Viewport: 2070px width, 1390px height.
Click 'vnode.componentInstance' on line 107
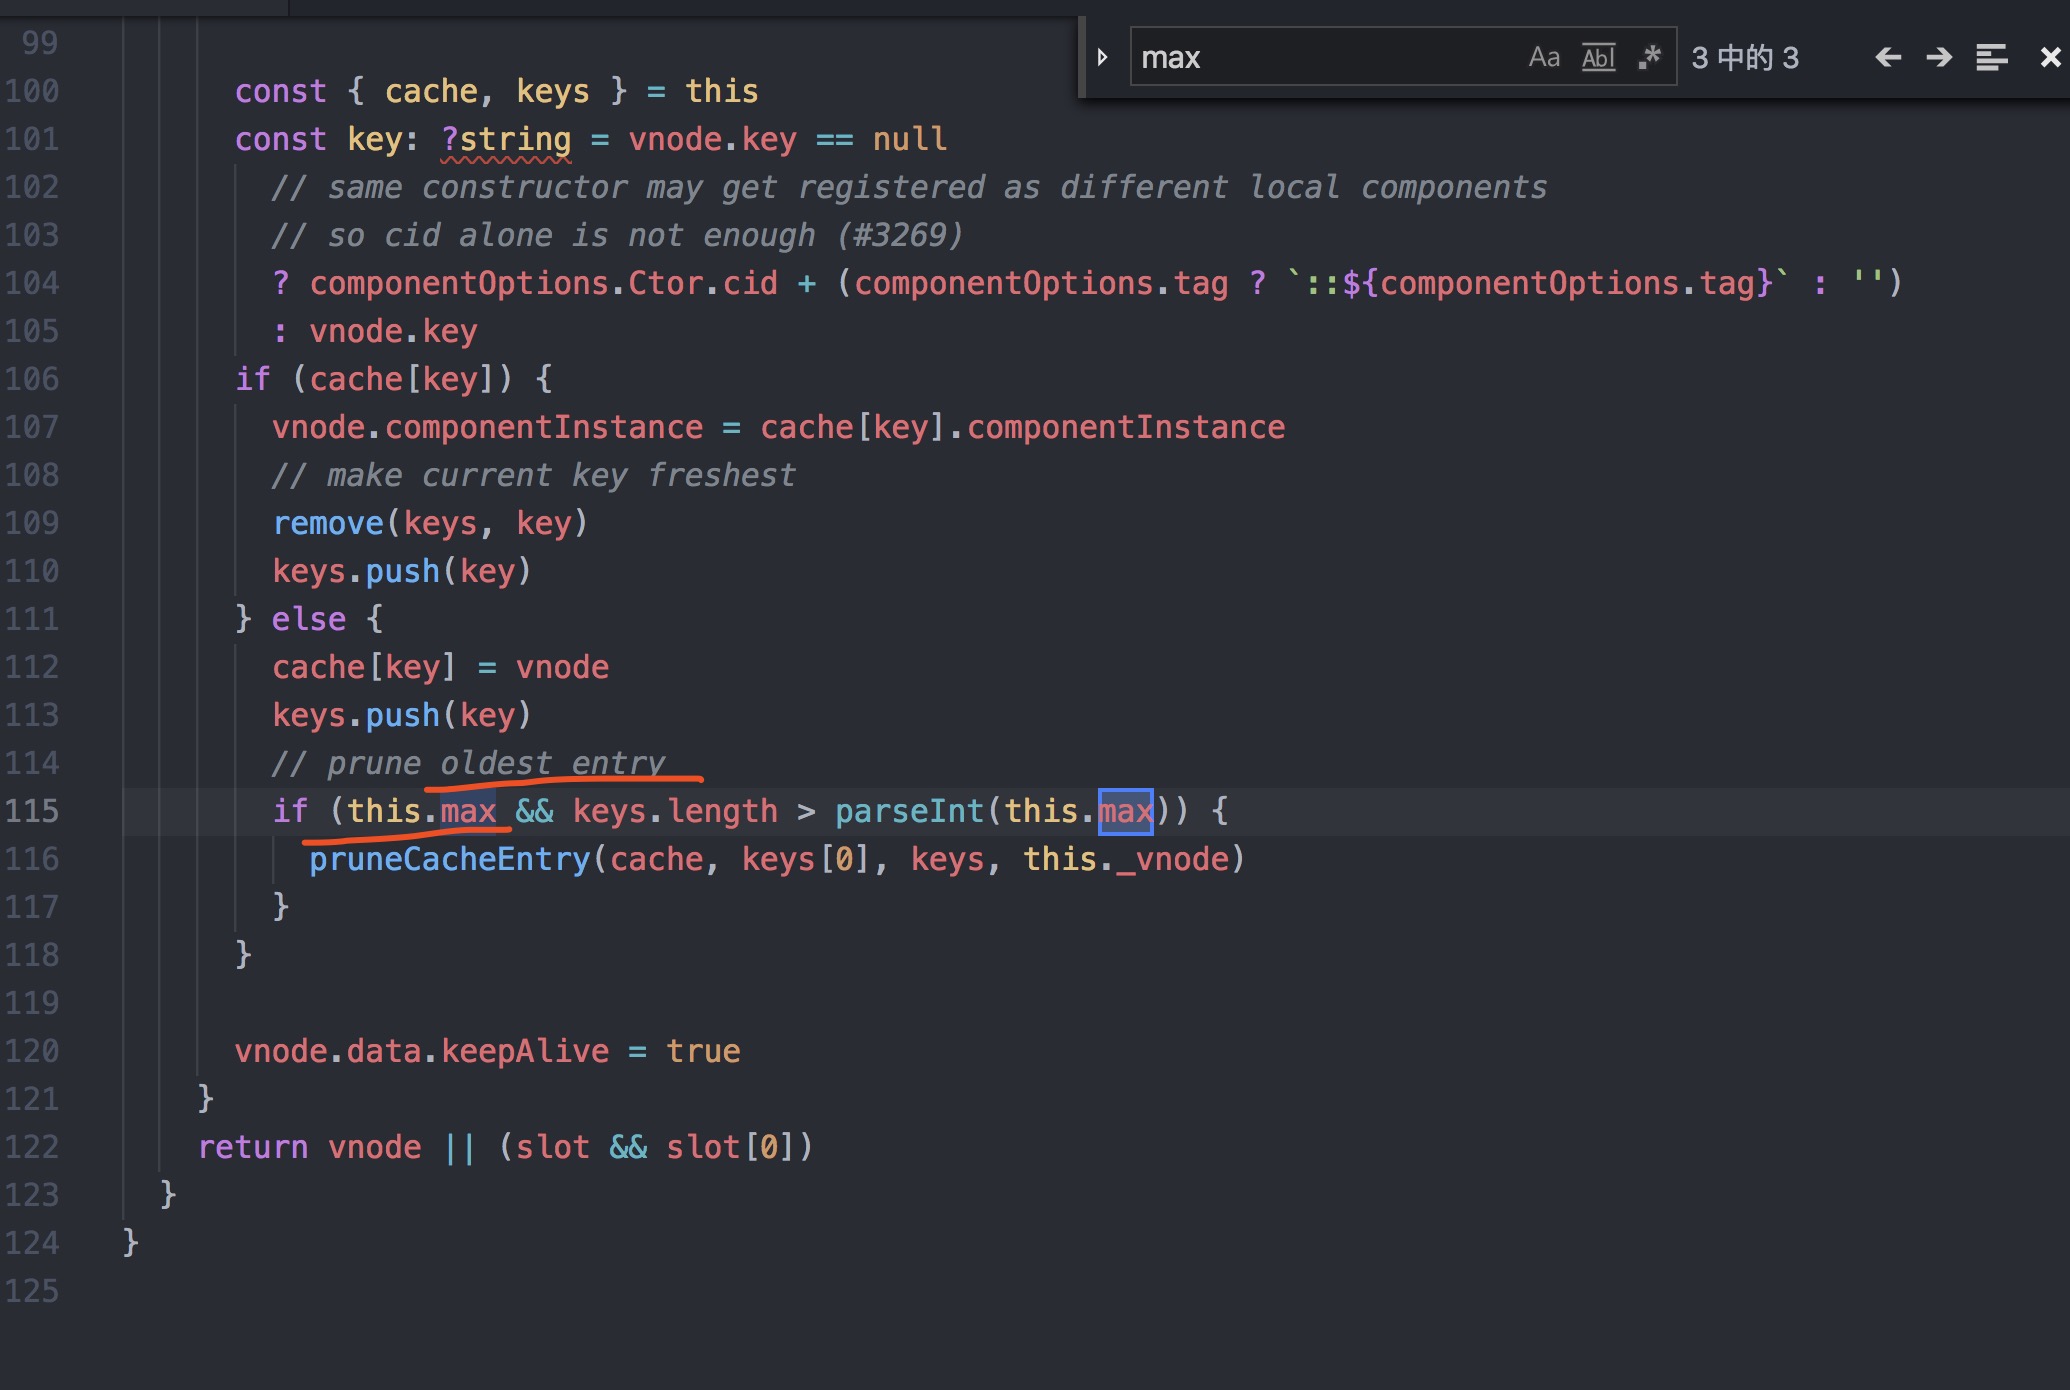pyautogui.click(x=488, y=427)
